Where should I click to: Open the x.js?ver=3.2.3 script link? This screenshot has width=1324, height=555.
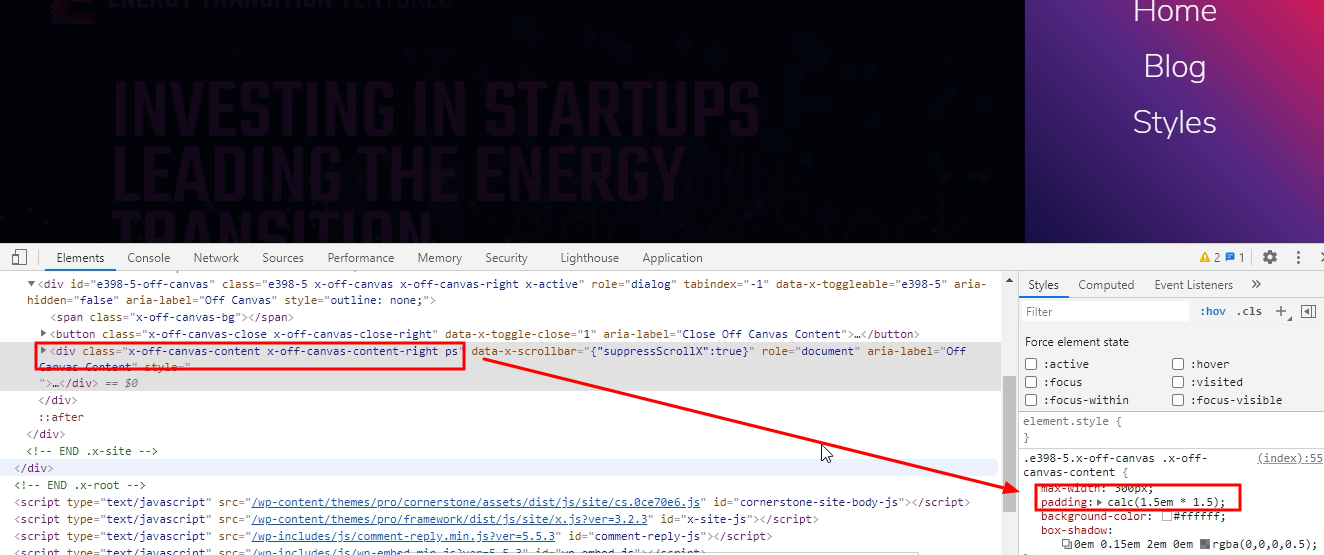(x=452, y=519)
